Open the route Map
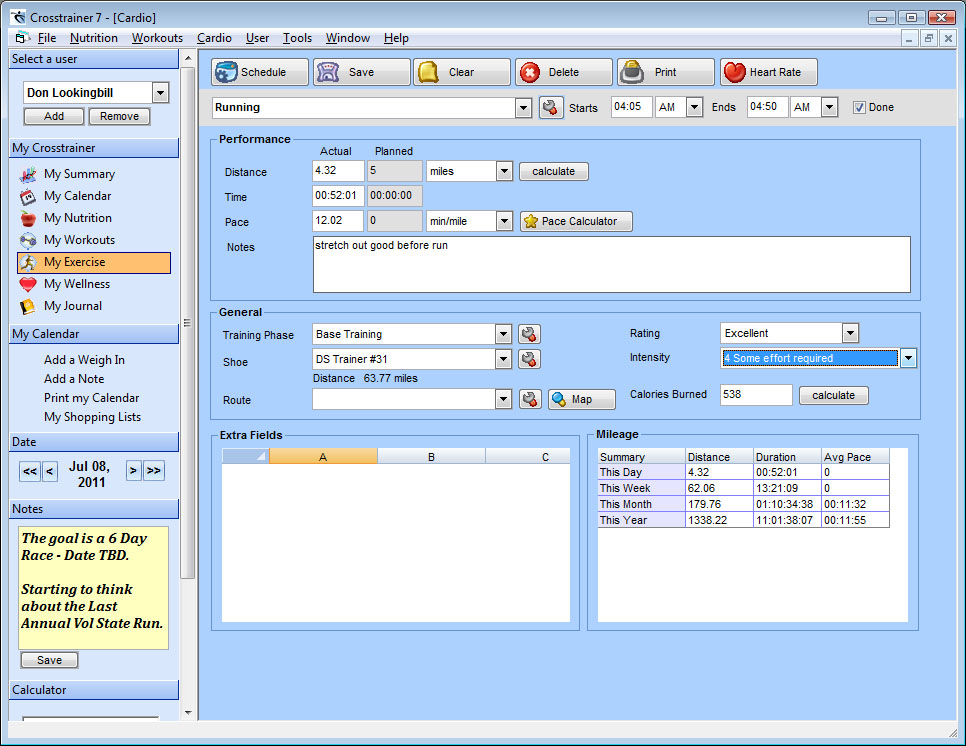966x746 pixels. tap(581, 399)
